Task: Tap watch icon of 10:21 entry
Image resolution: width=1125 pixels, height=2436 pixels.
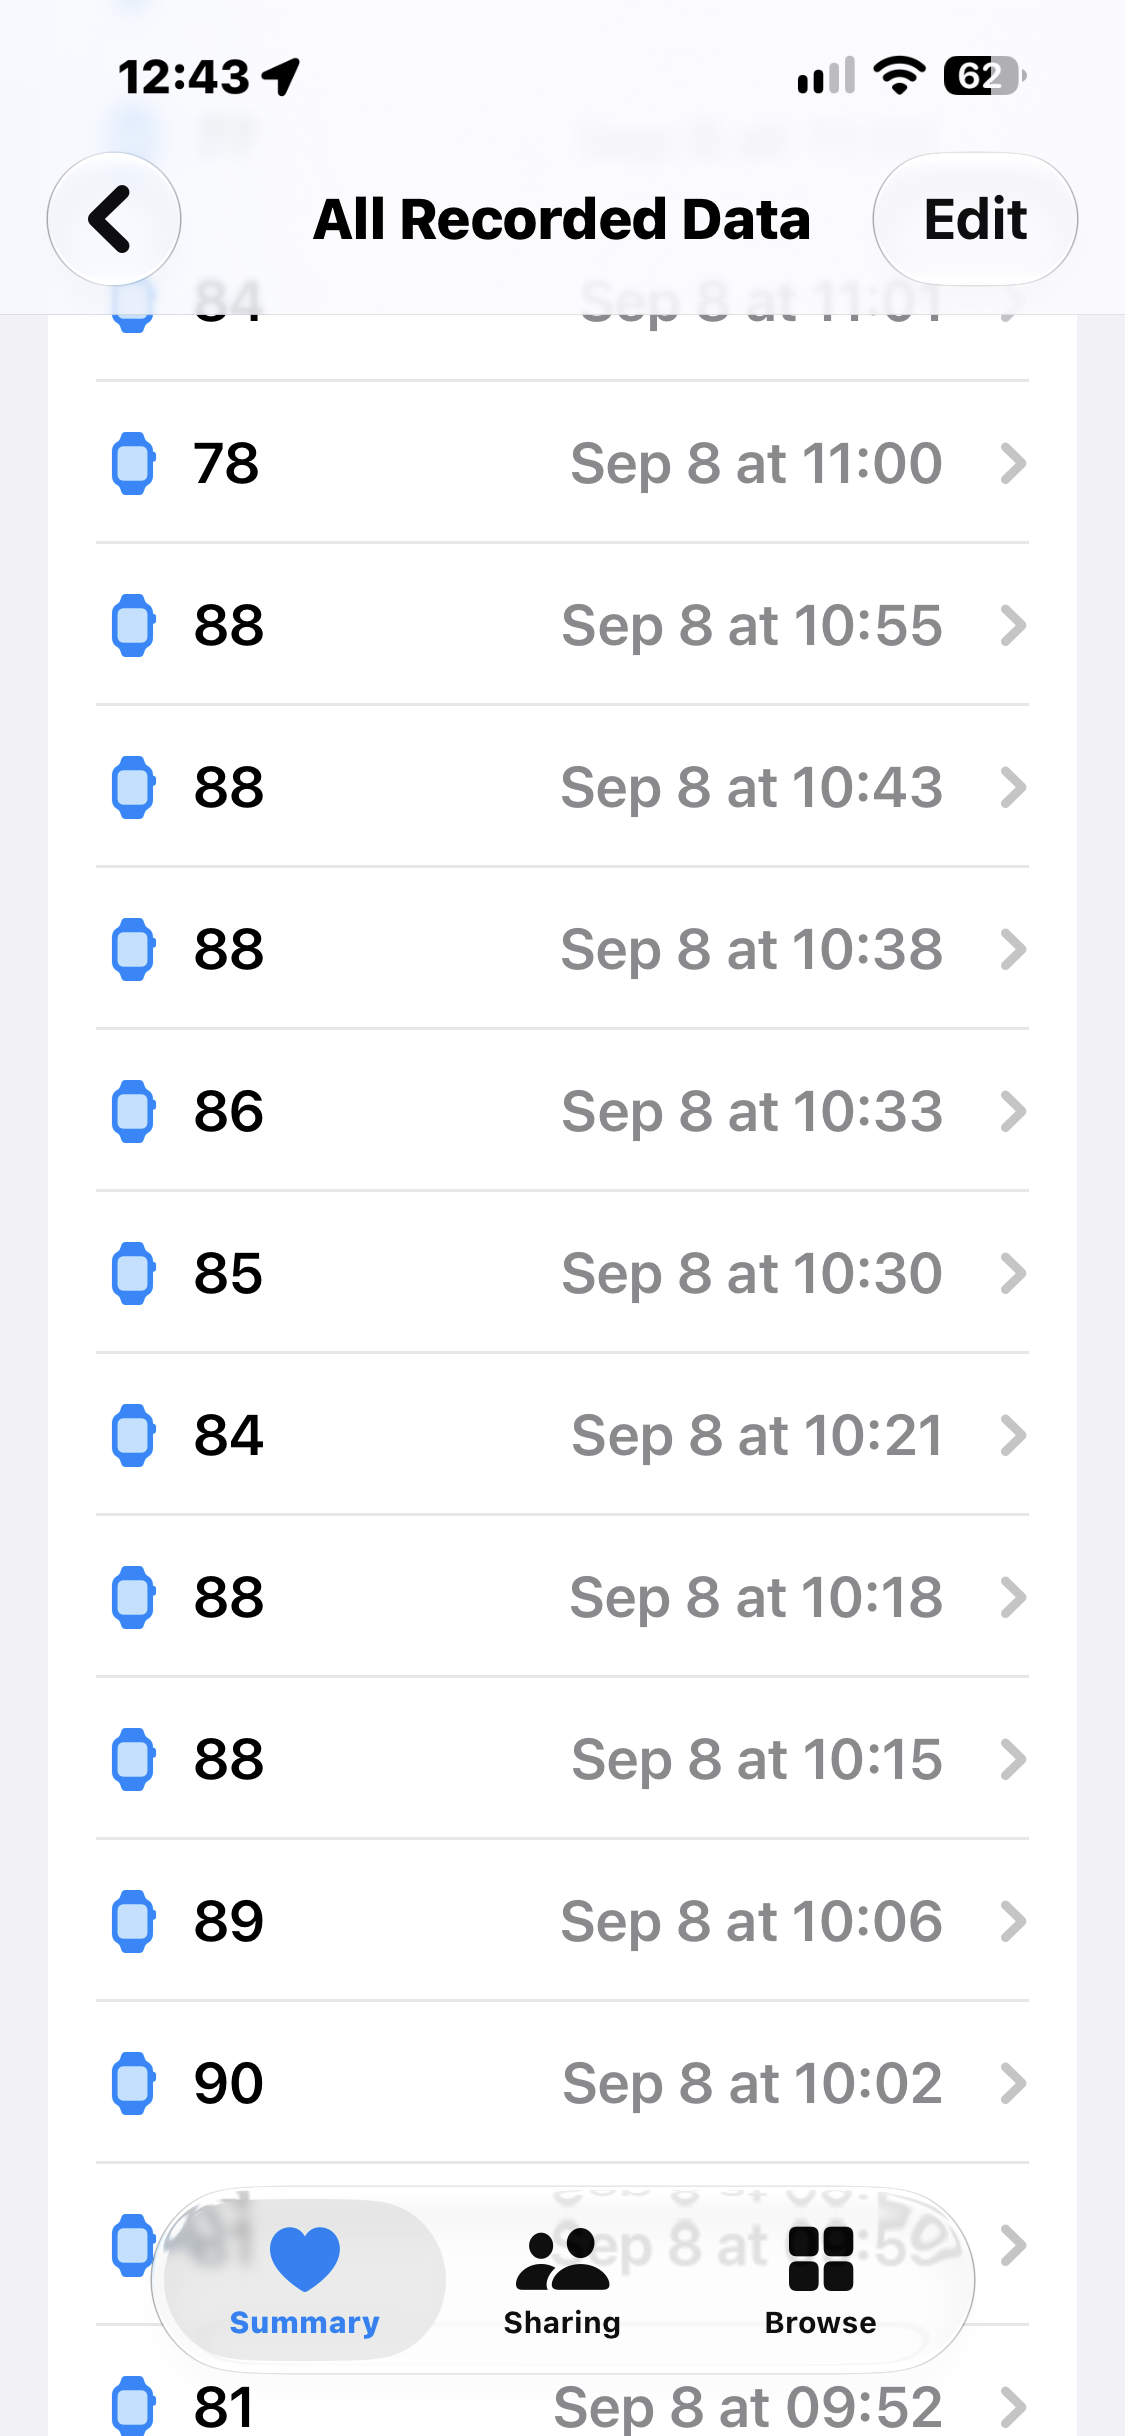Action: click(132, 1435)
